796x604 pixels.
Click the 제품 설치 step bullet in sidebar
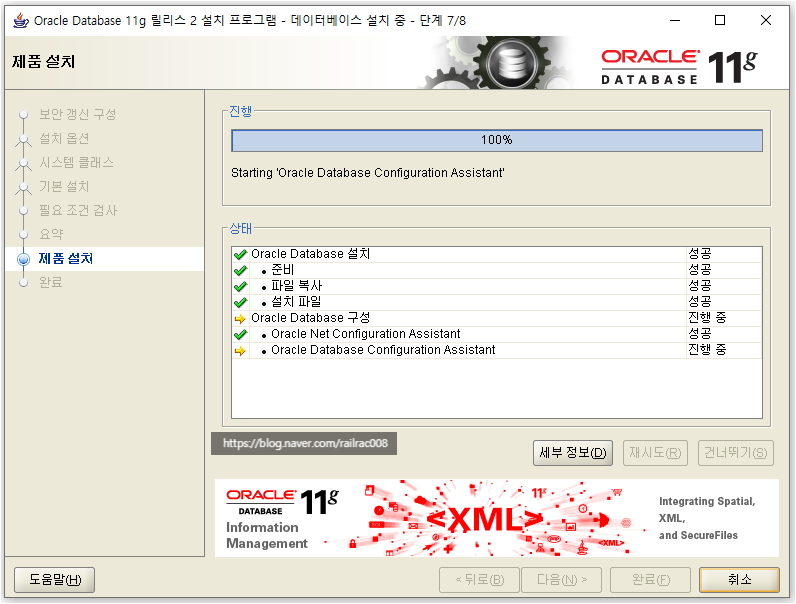coord(23,259)
